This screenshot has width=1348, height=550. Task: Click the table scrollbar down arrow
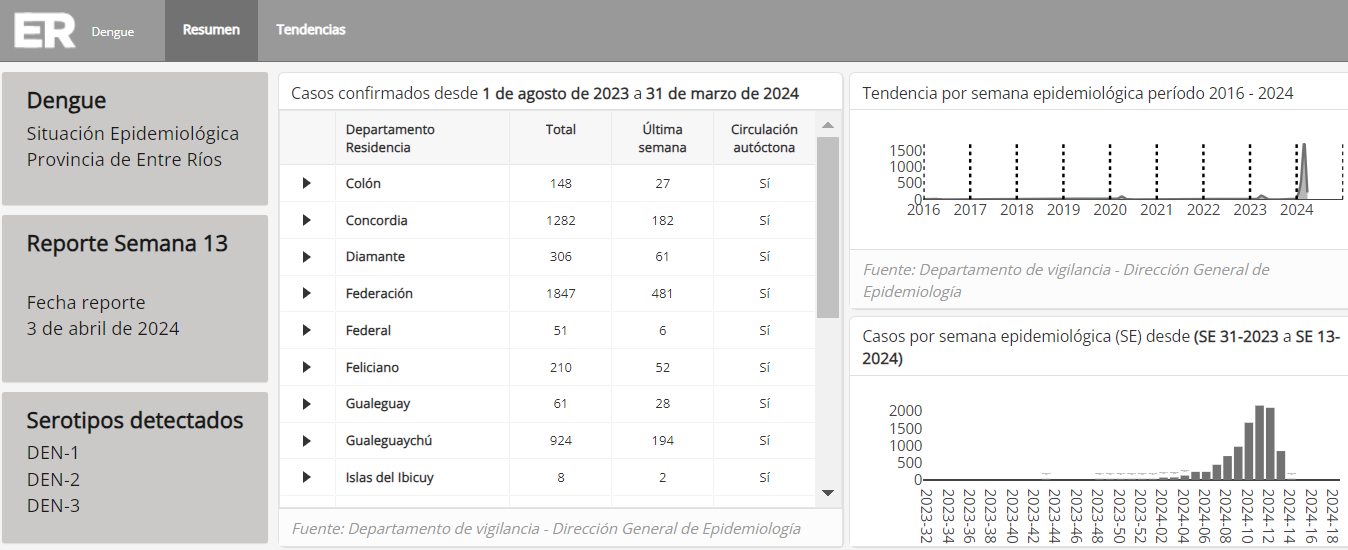point(827,492)
